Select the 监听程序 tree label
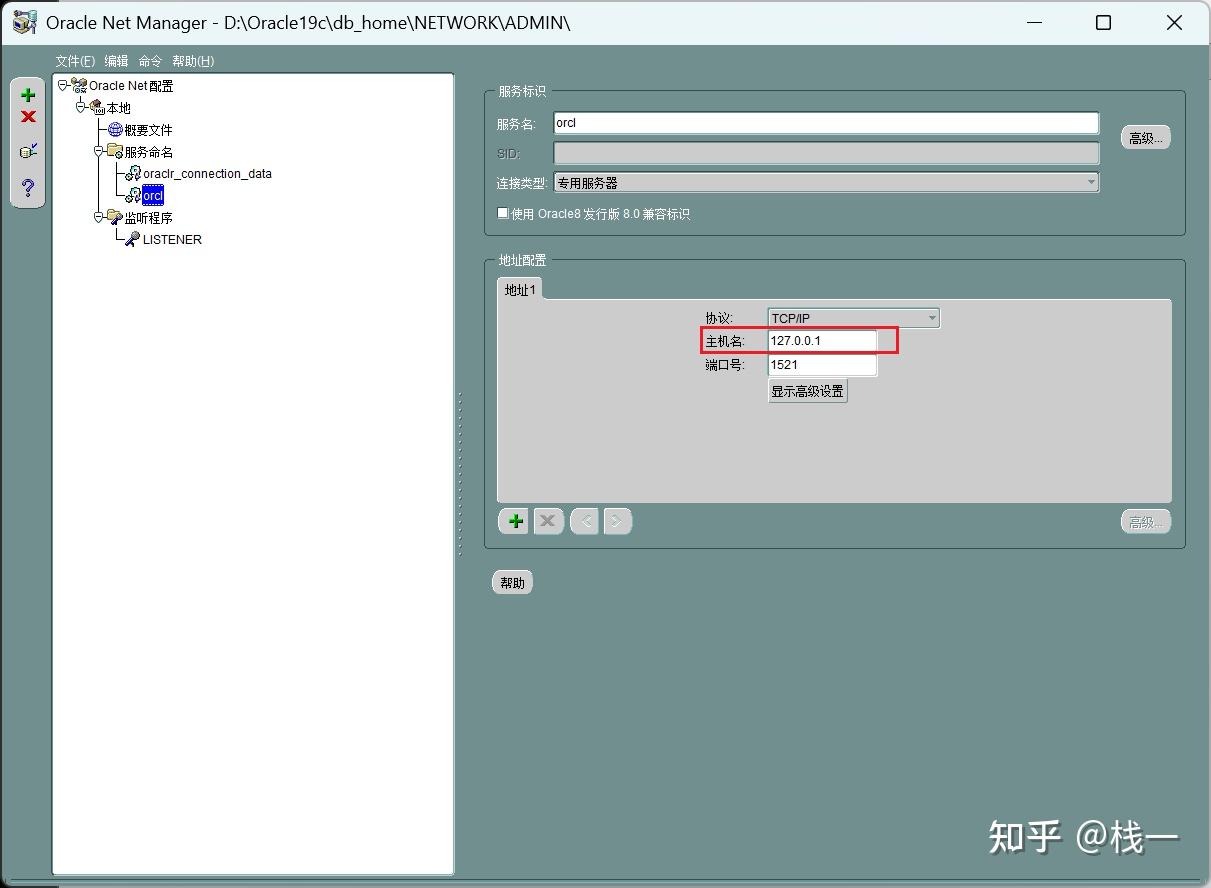Viewport: 1211px width, 888px height. [x=148, y=218]
